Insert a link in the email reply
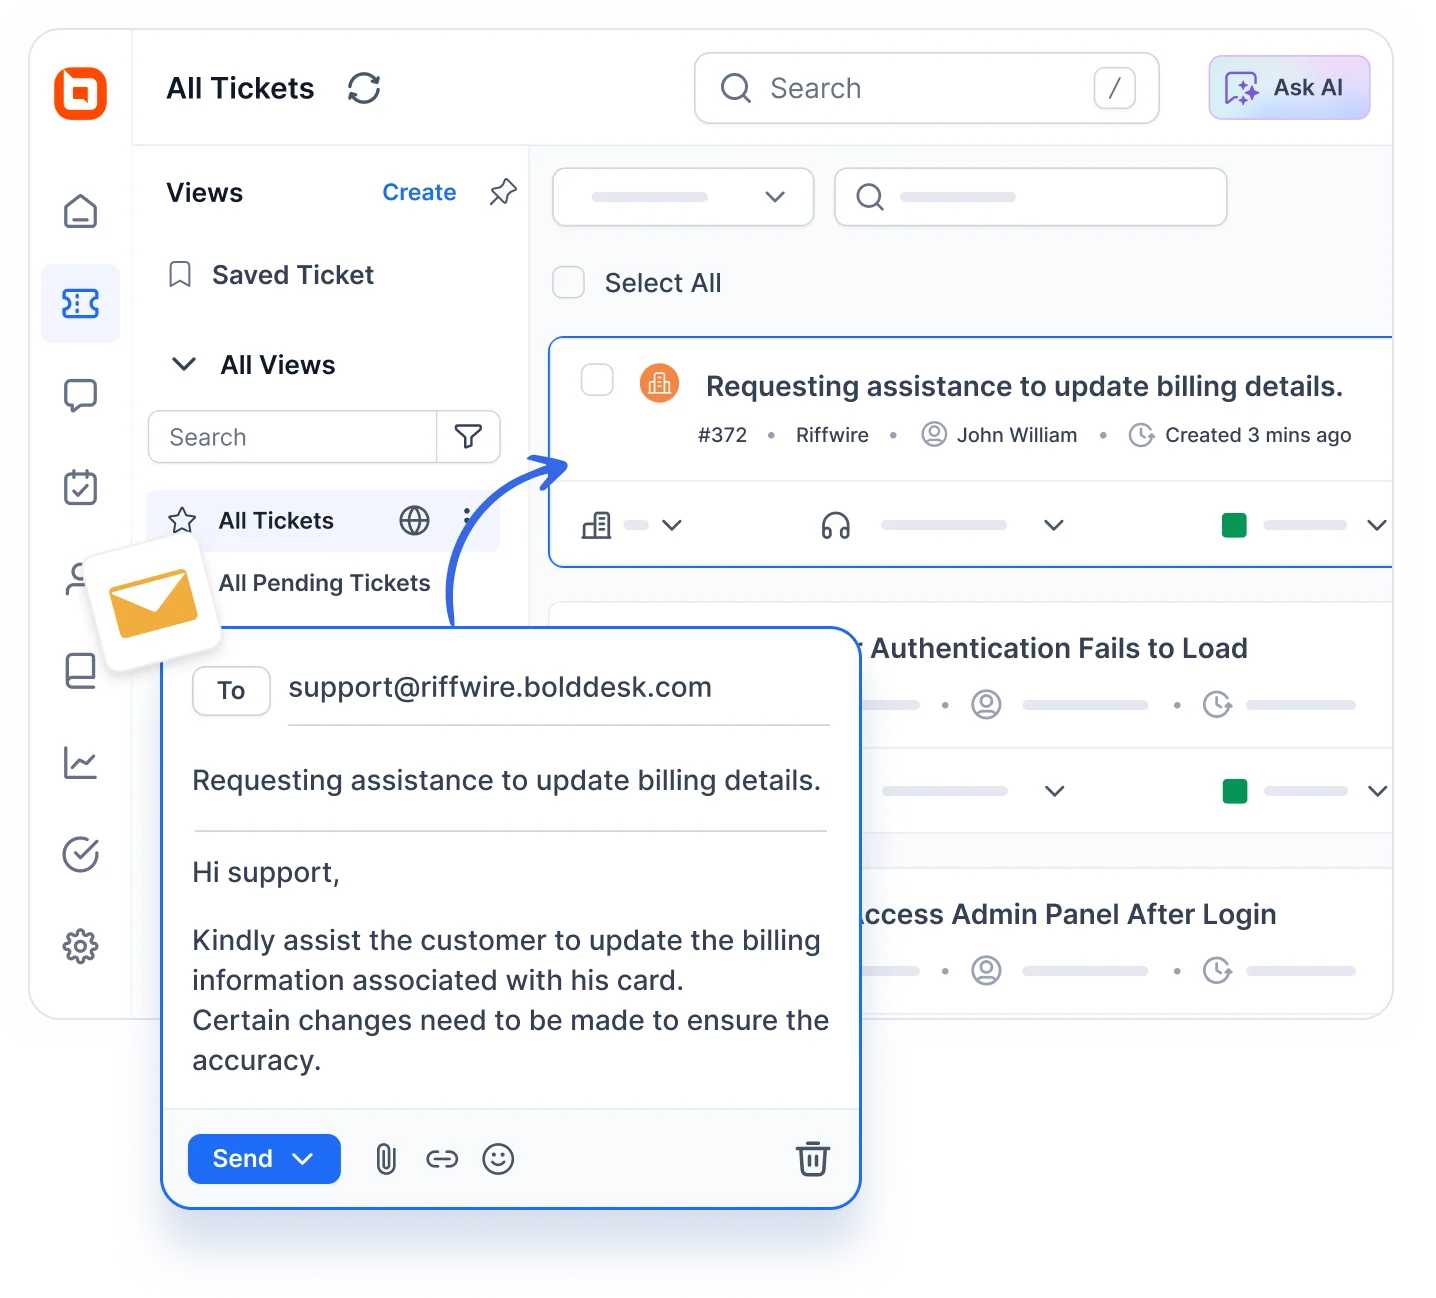 coord(442,1159)
